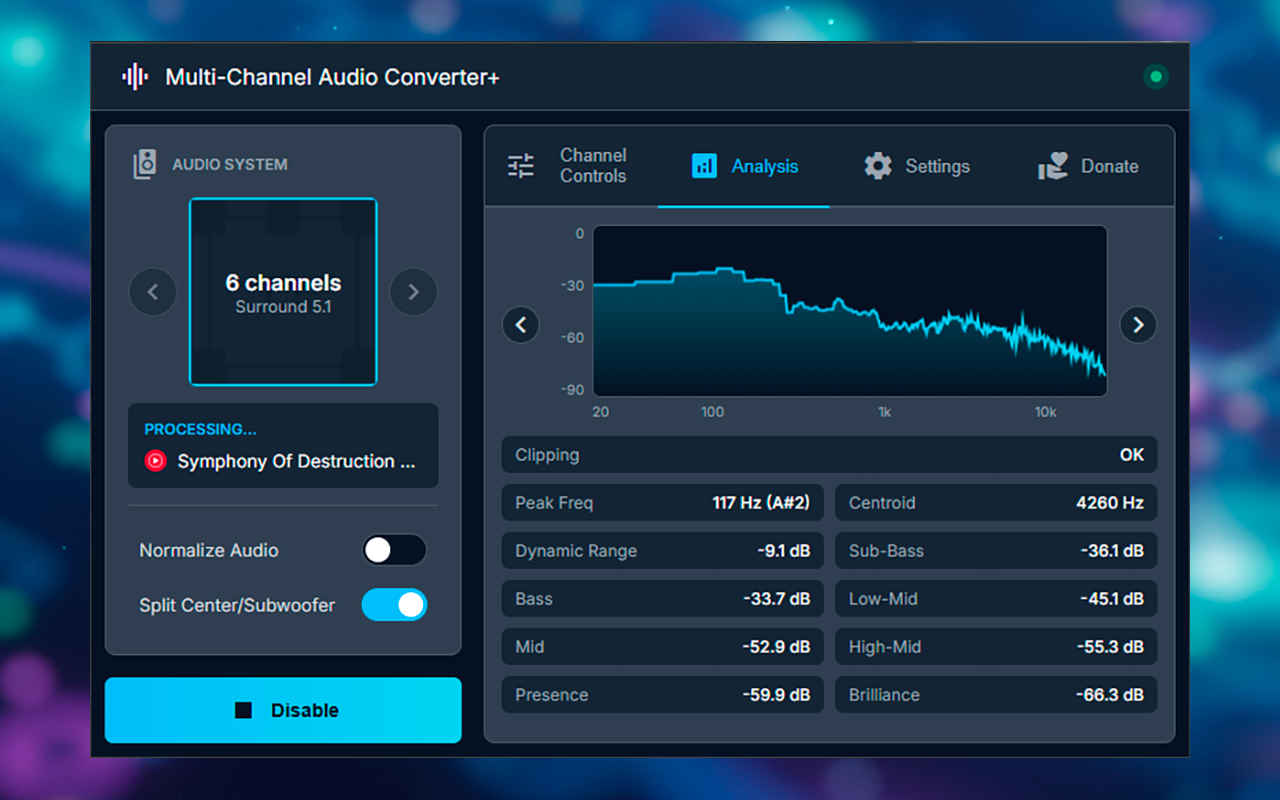Click the frequency spectrum graph

point(850,311)
